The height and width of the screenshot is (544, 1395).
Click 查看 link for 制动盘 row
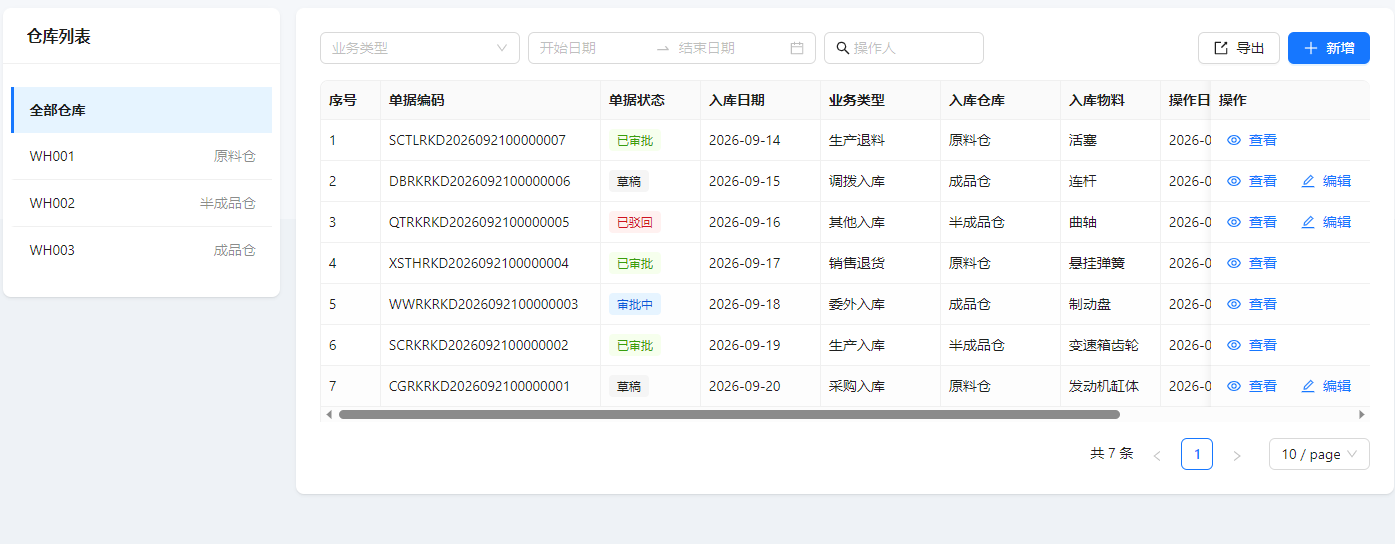tap(1263, 304)
